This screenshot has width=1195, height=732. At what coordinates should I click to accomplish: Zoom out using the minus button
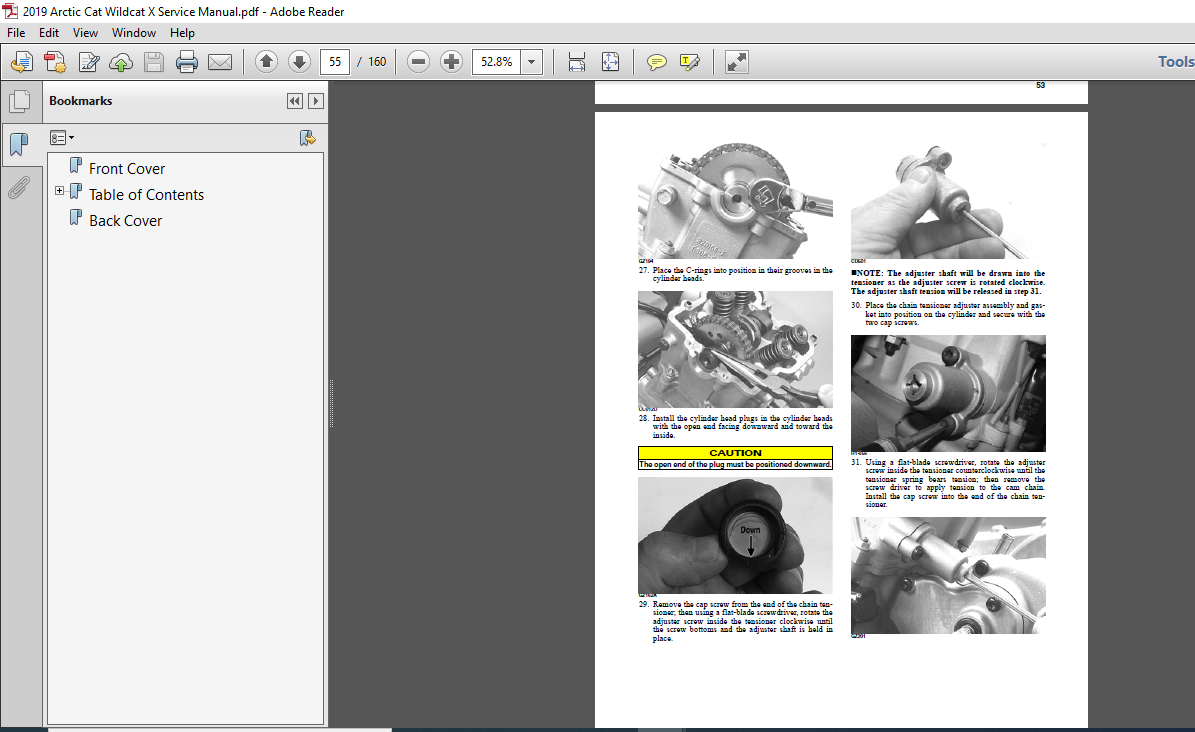tap(418, 62)
